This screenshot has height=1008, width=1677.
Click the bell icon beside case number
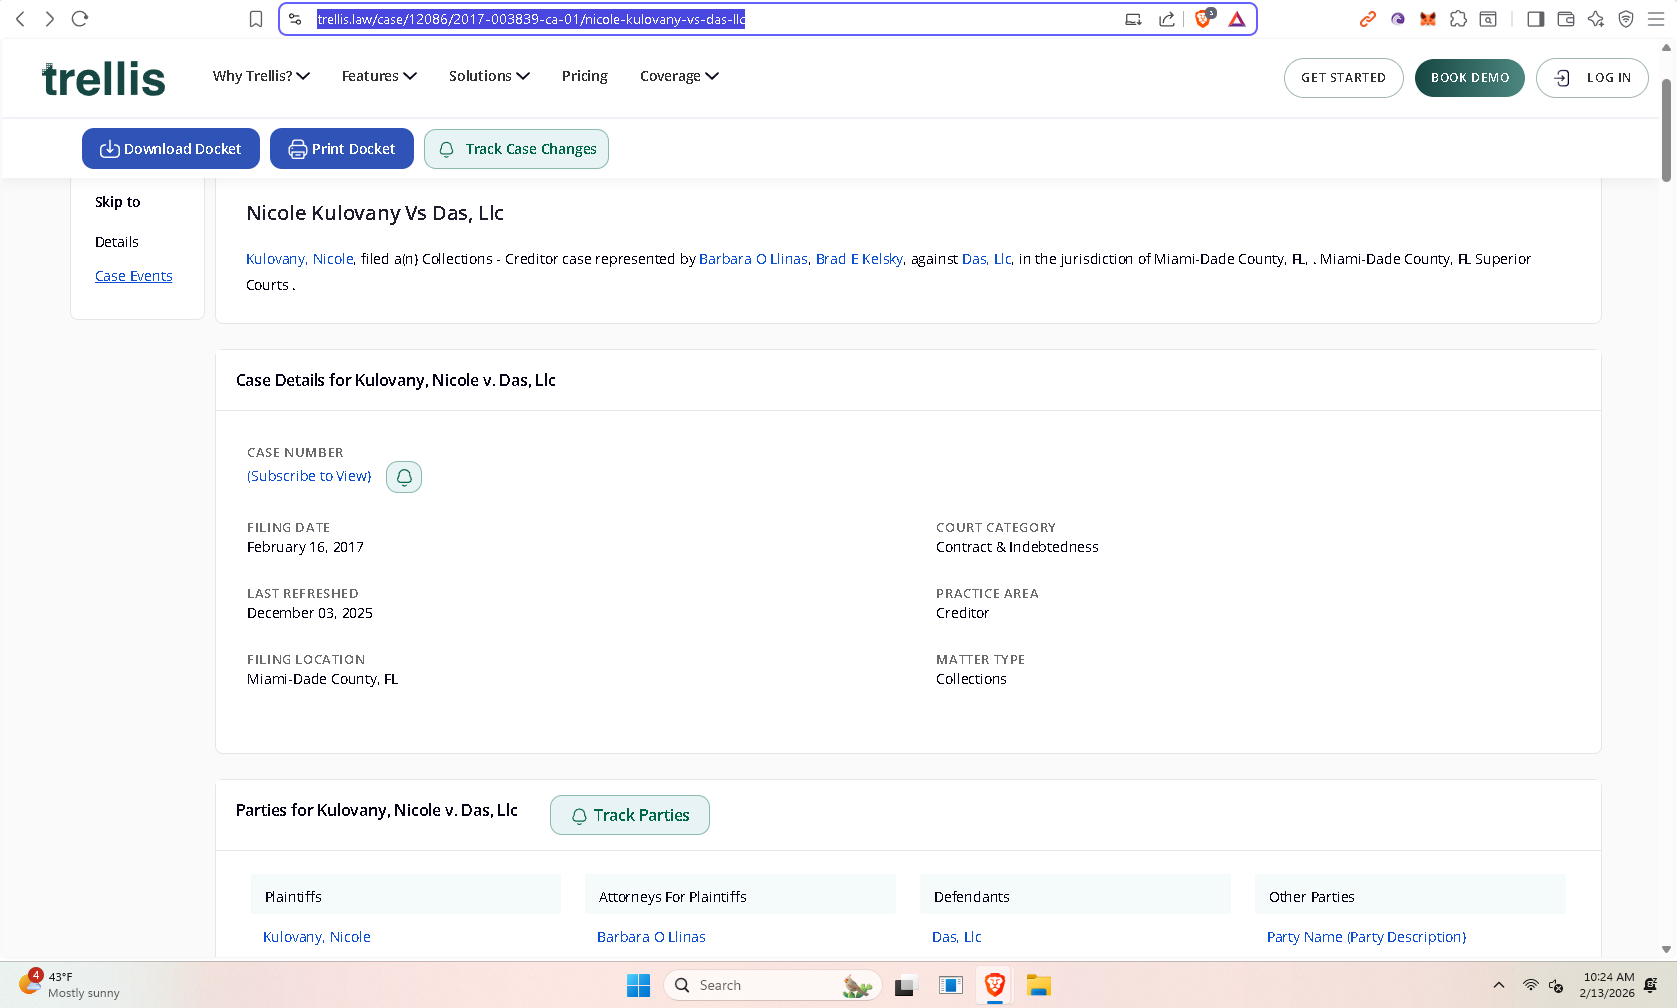point(404,477)
